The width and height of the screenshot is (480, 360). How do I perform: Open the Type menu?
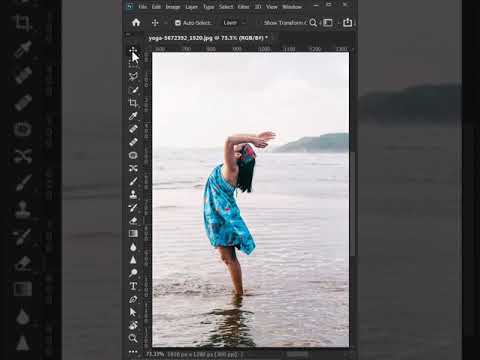click(209, 7)
